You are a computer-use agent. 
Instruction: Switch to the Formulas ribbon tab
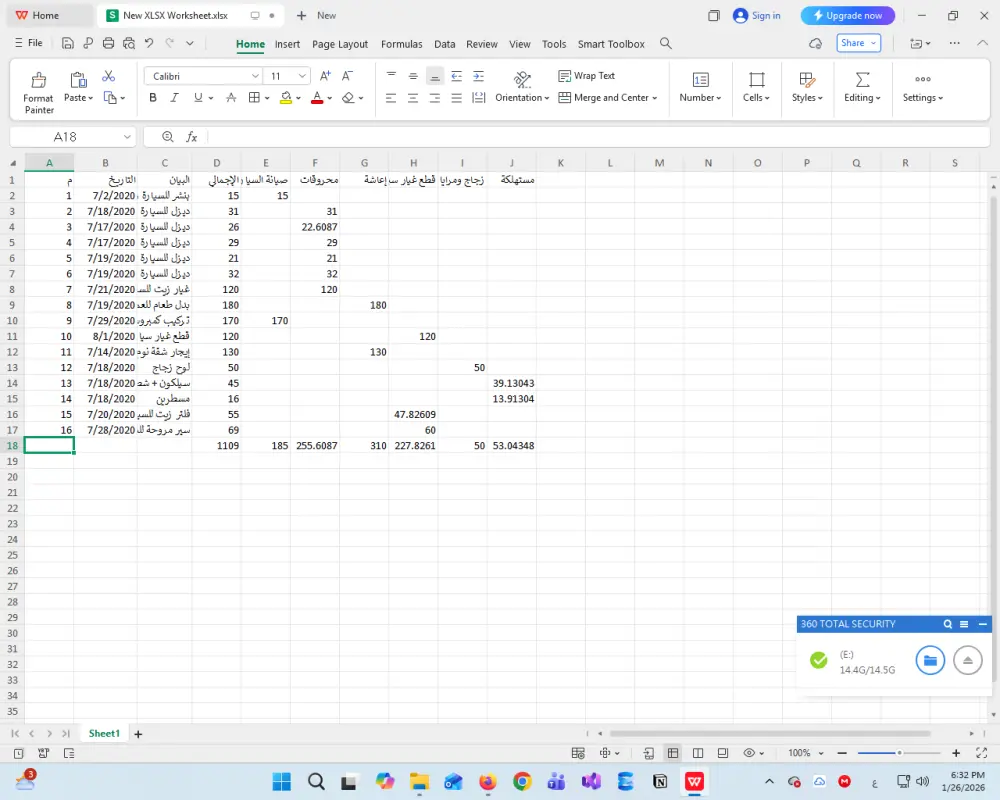402,44
